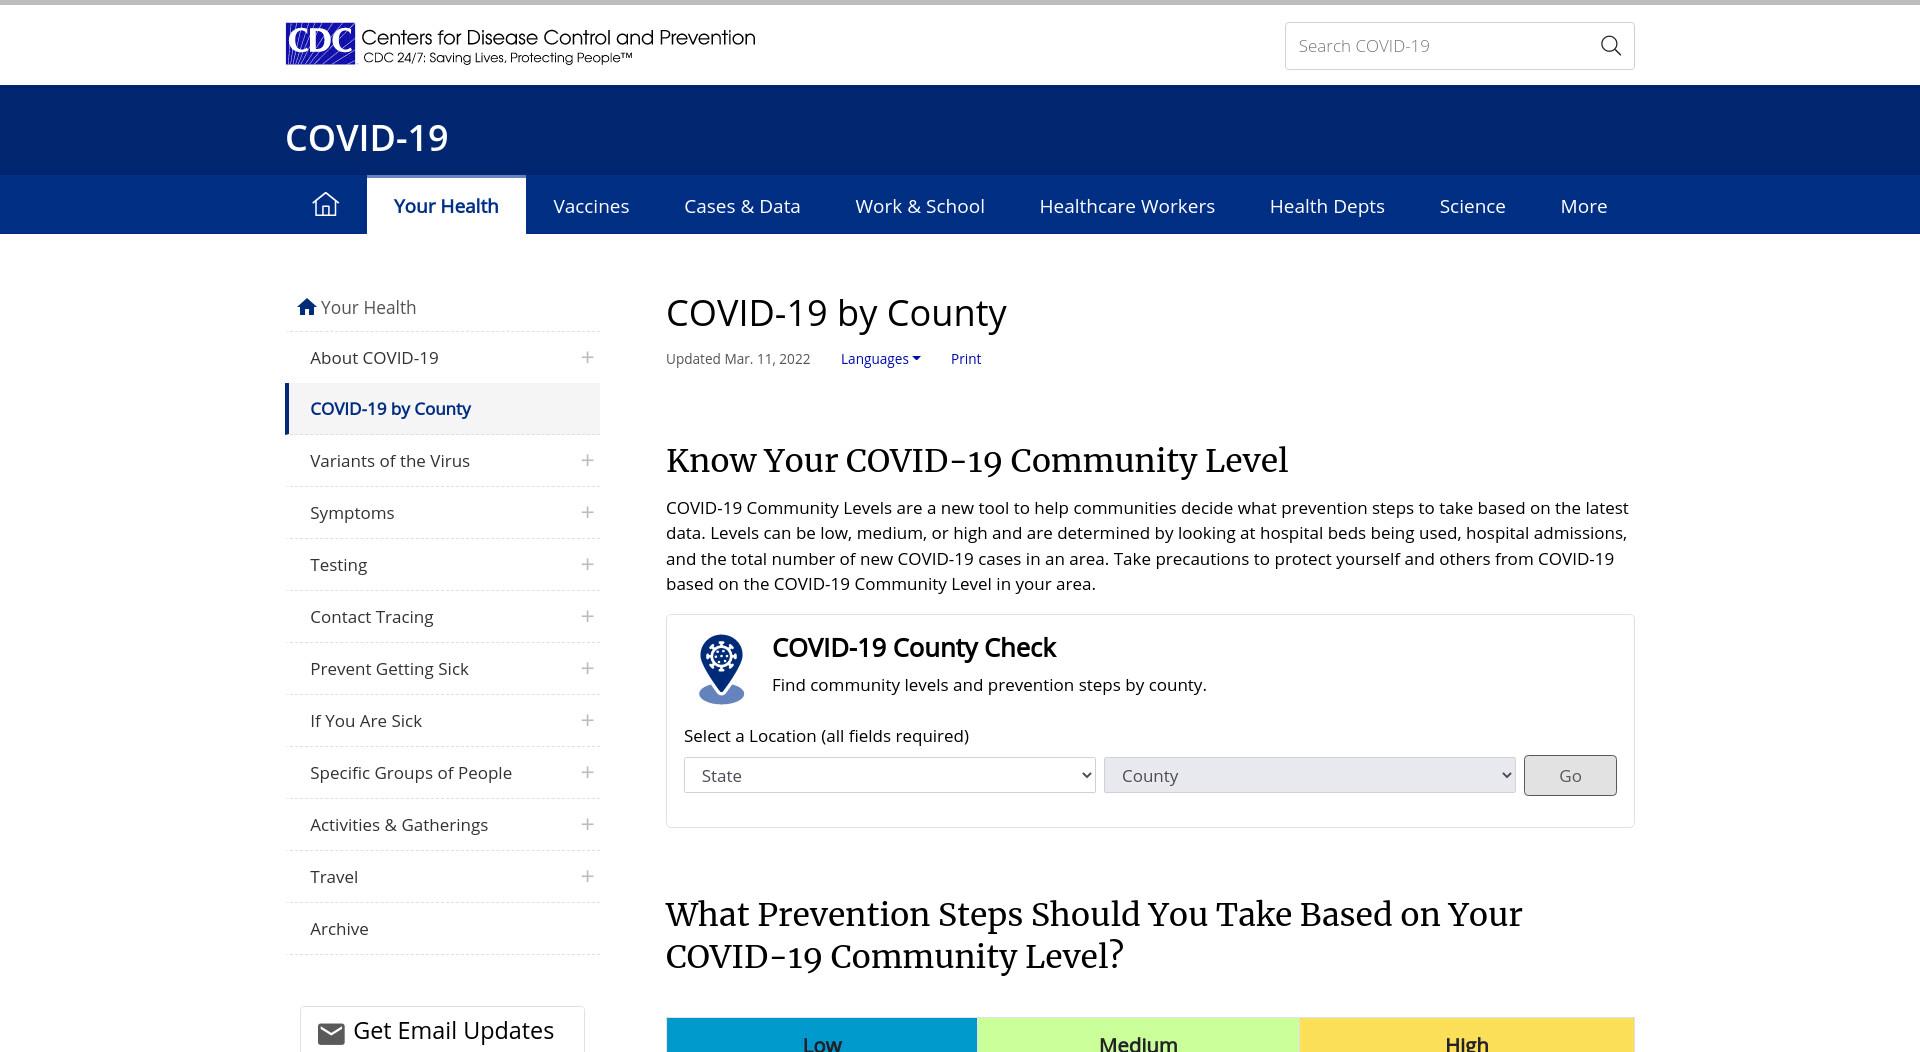The width and height of the screenshot is (1920, 1052).
Task: Open the Healthcare Workers tab
Action: click(1127, 206)
